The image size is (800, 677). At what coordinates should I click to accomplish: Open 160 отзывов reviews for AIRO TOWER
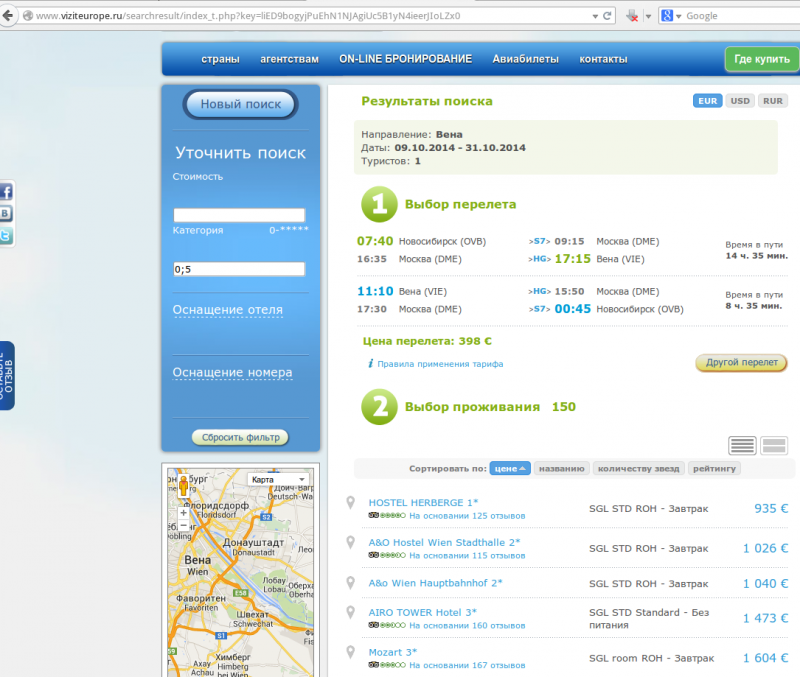pyautogui.click(x=467, y=625)
